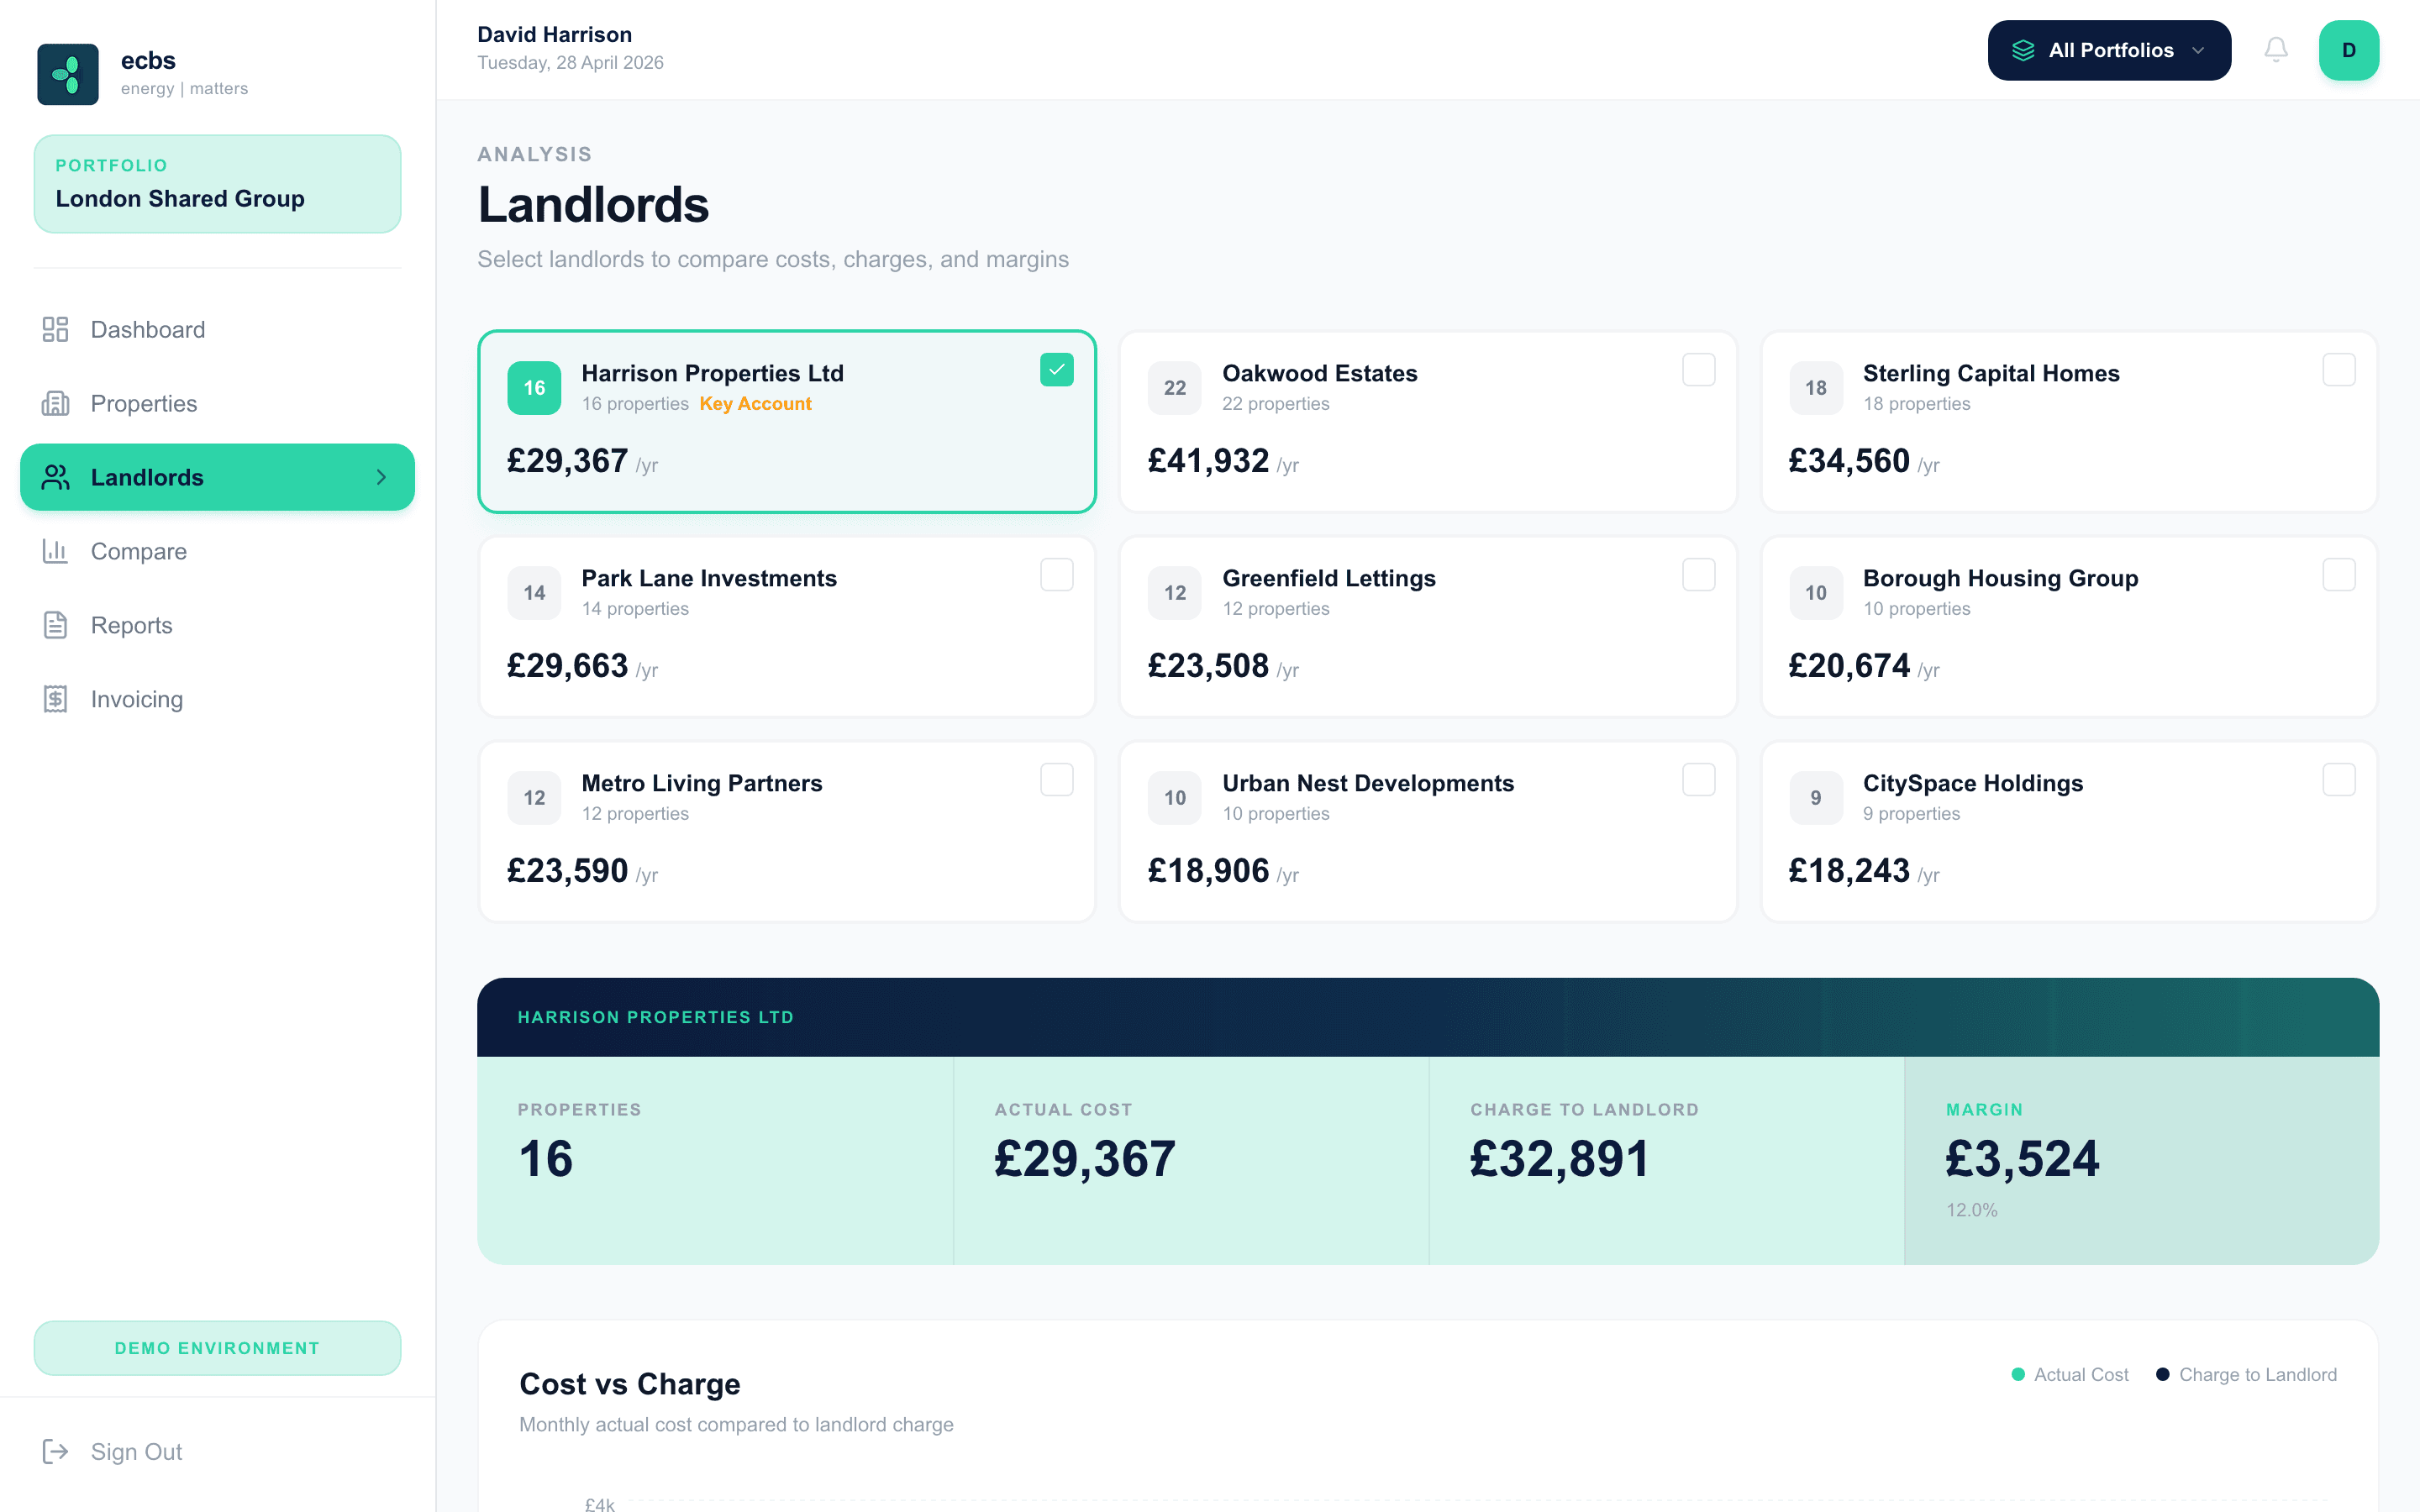Check the Metro Living Partners checkbox
The width and height of the screenshot is (2420, 1512).
1057,780
